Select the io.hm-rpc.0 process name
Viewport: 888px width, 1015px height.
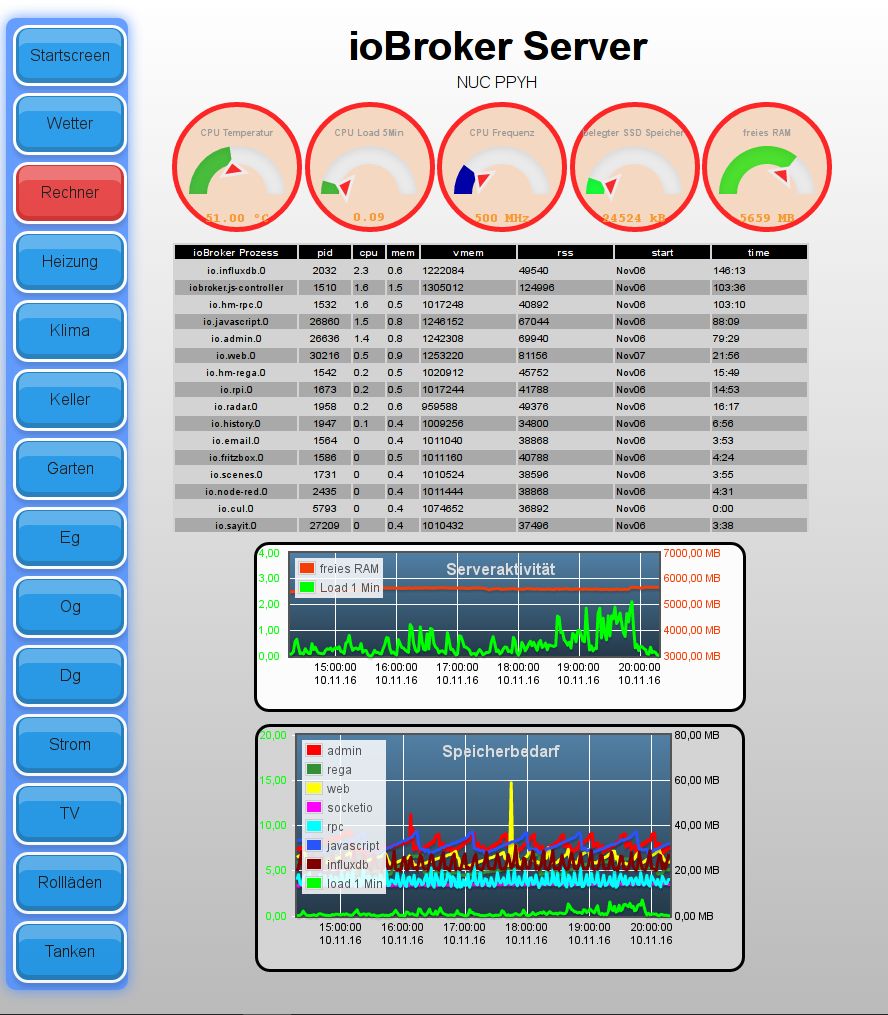tap(236, 305)
